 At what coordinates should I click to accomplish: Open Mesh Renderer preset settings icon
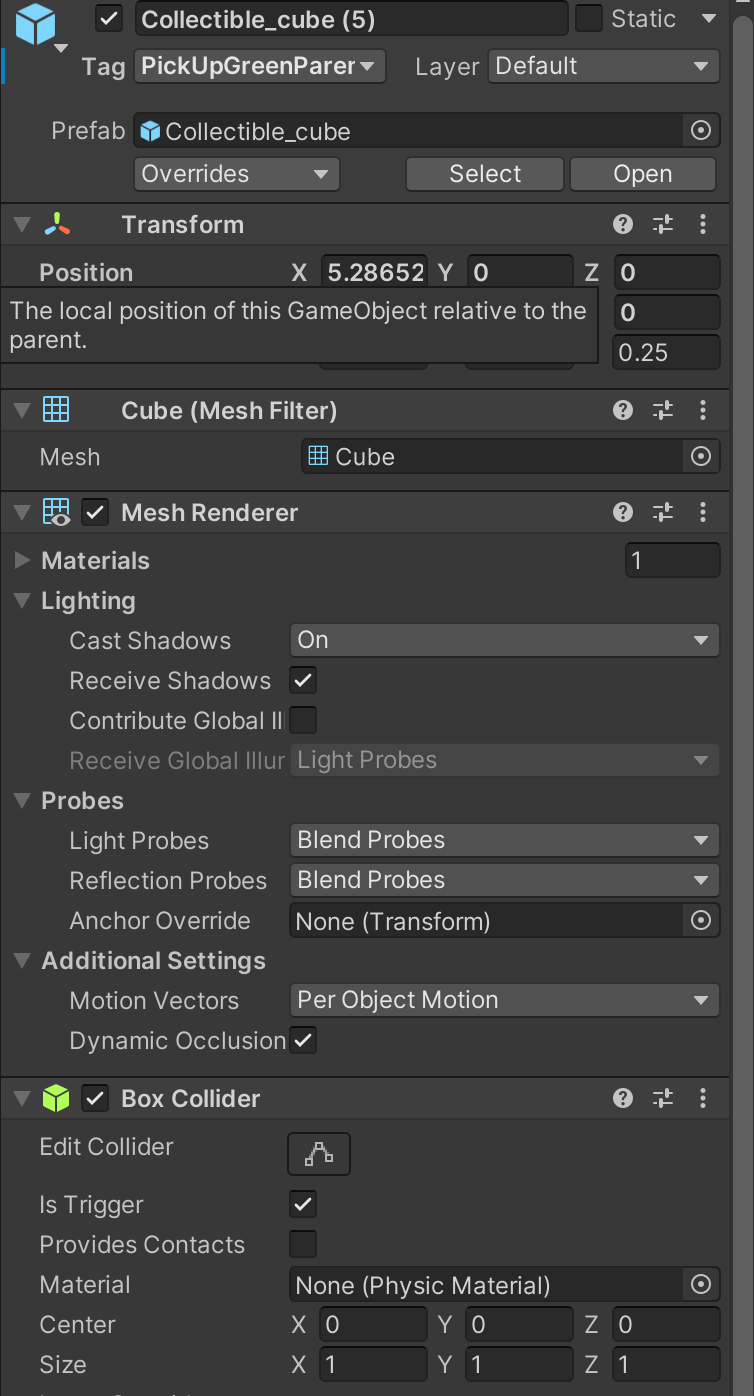pos(663,513)
